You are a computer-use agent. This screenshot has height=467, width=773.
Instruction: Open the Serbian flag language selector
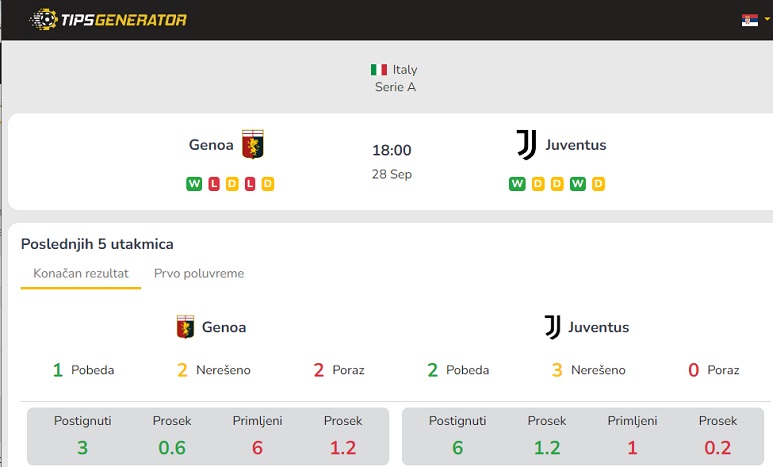click(x=749, y=20)
